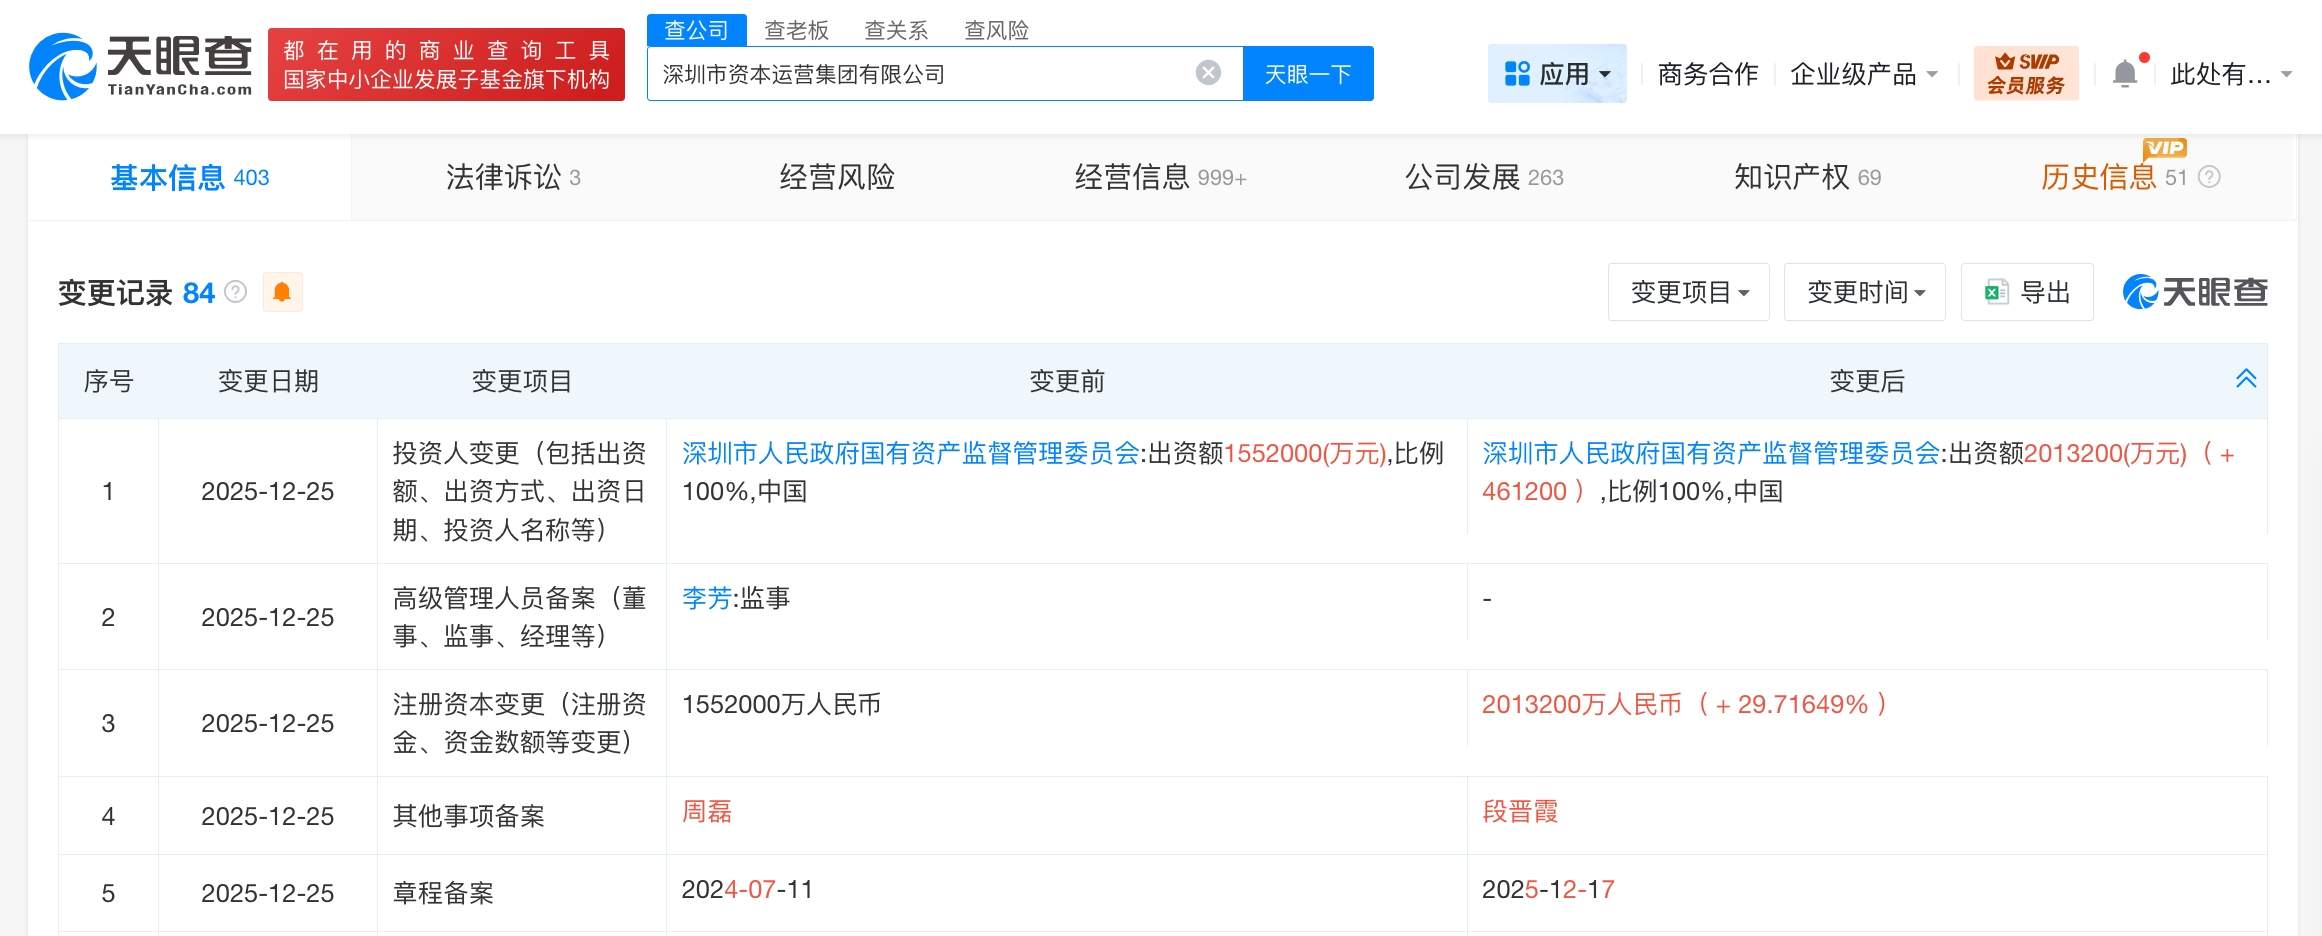Clear the search box with the X icon
Image resolution: width=2322 pixels, height=936 pixels.
tap(1208, 73)
